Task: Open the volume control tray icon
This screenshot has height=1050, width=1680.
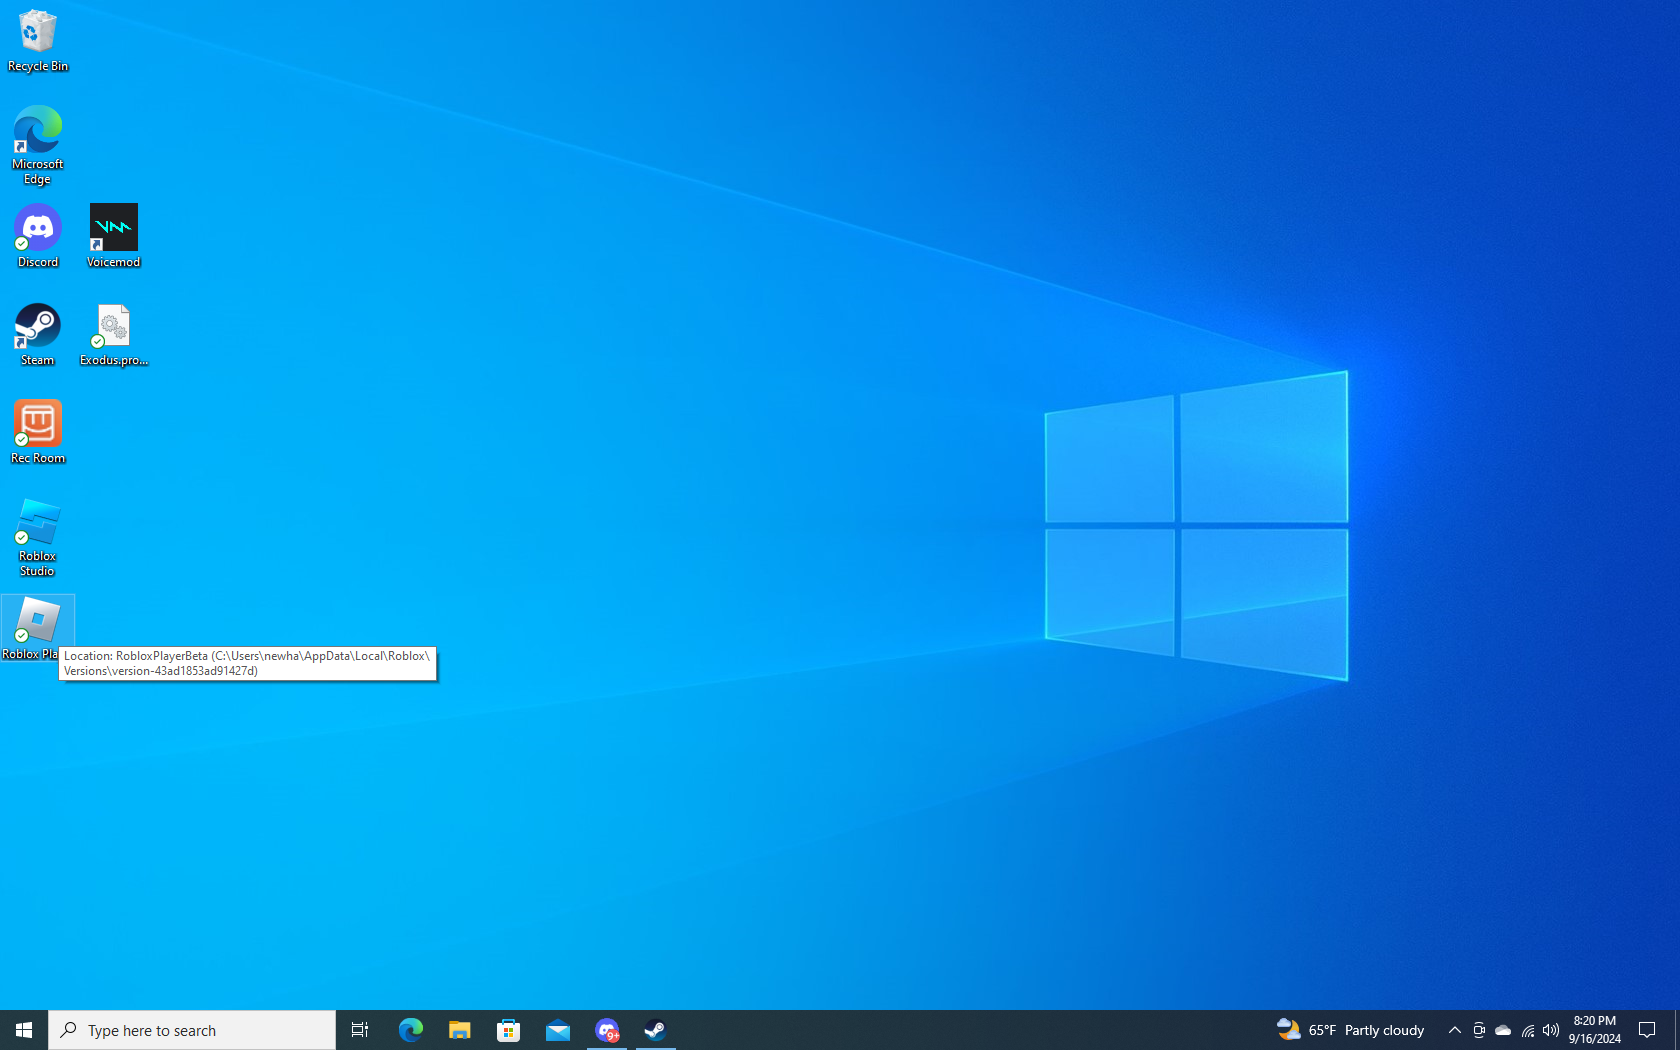Action: (1551, 1030)
